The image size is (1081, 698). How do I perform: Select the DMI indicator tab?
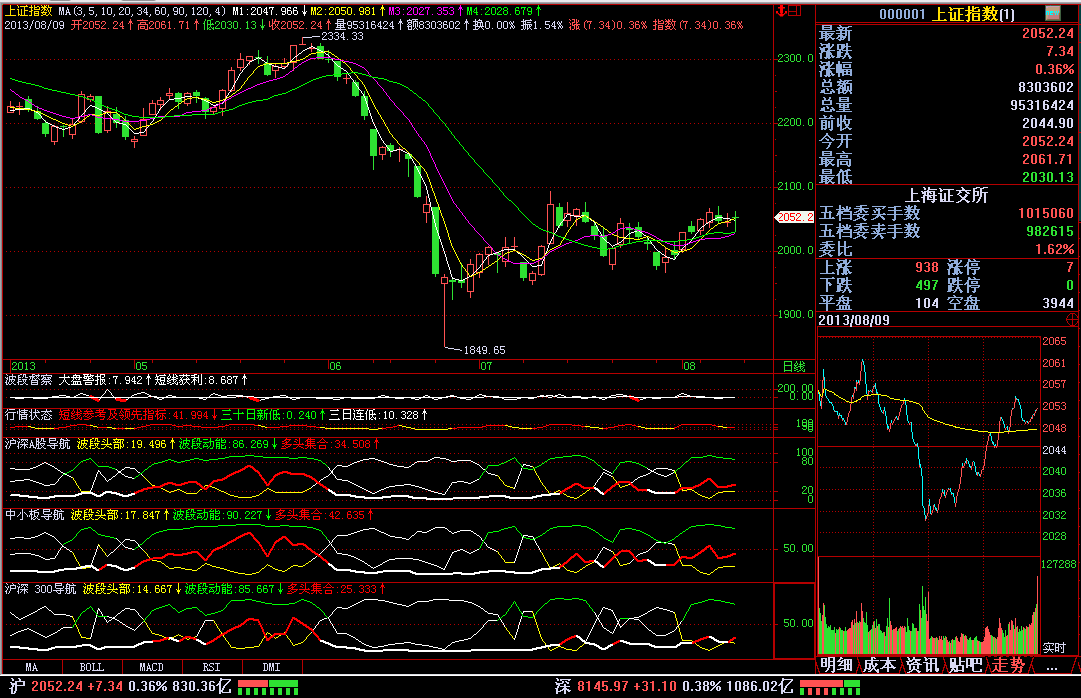[x=272, y=666]
